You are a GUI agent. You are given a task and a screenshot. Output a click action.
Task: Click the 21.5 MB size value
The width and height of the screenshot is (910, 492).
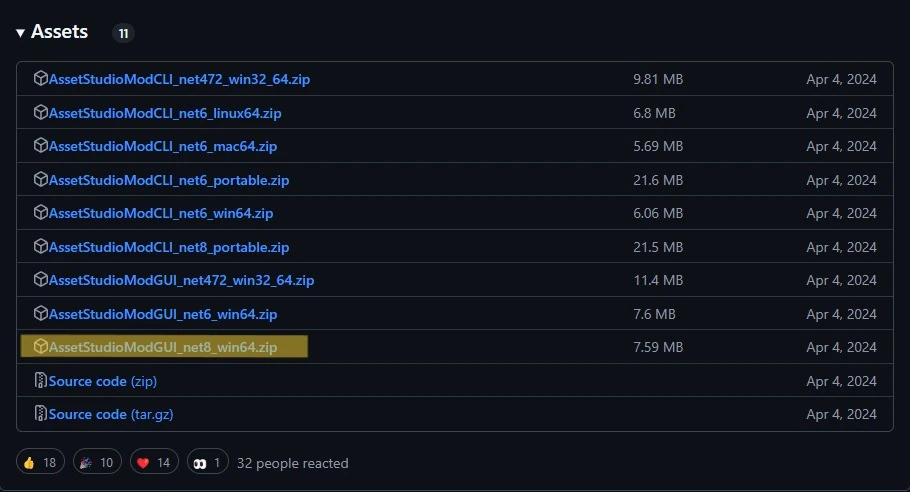coord(658,247)
